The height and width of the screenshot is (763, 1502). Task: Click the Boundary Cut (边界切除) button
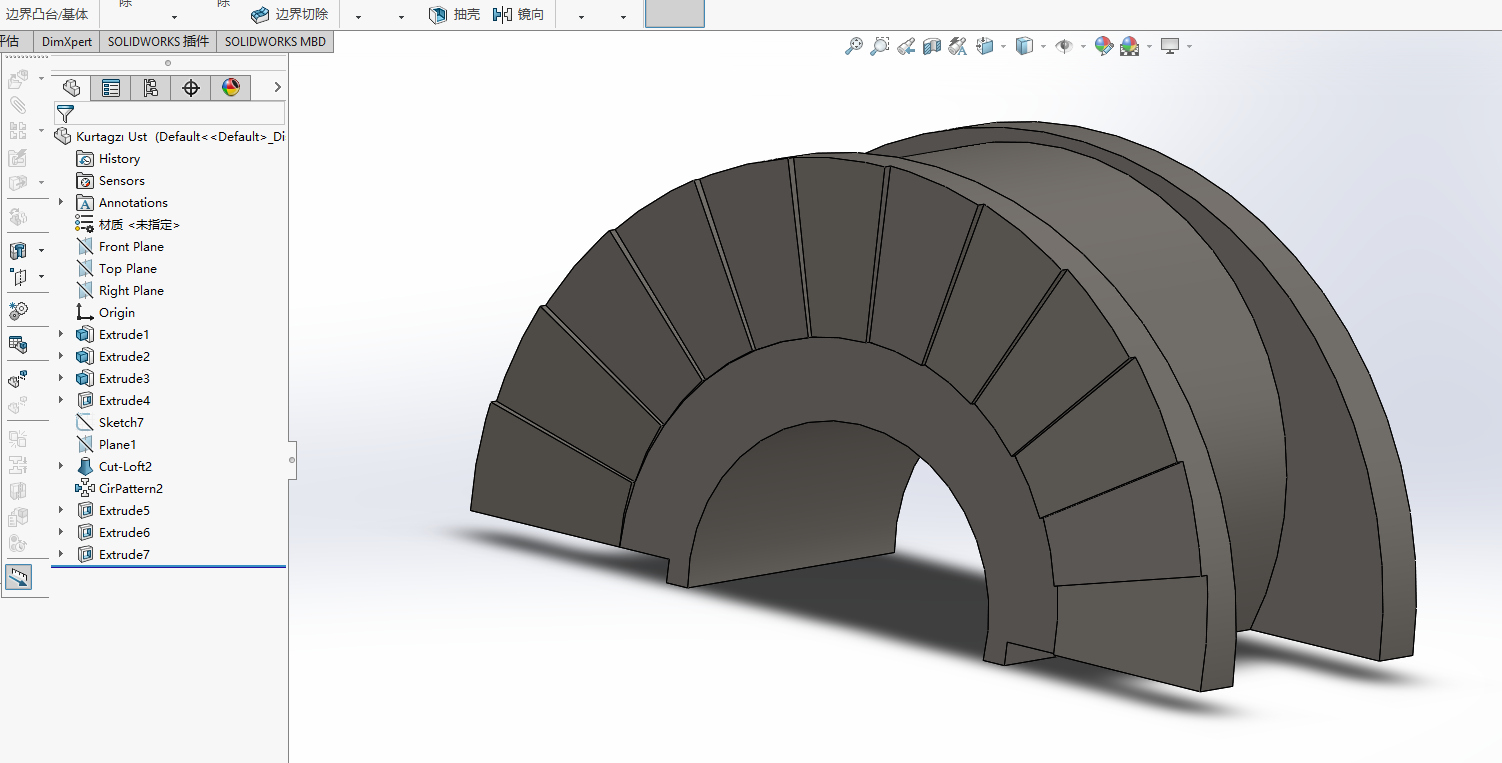(289, 15)
